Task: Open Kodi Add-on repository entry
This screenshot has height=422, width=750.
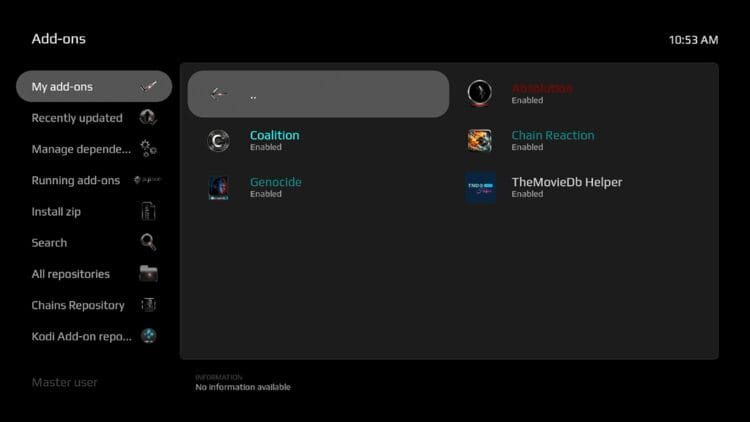Action: pyautogui.click(x=94, y=336)
